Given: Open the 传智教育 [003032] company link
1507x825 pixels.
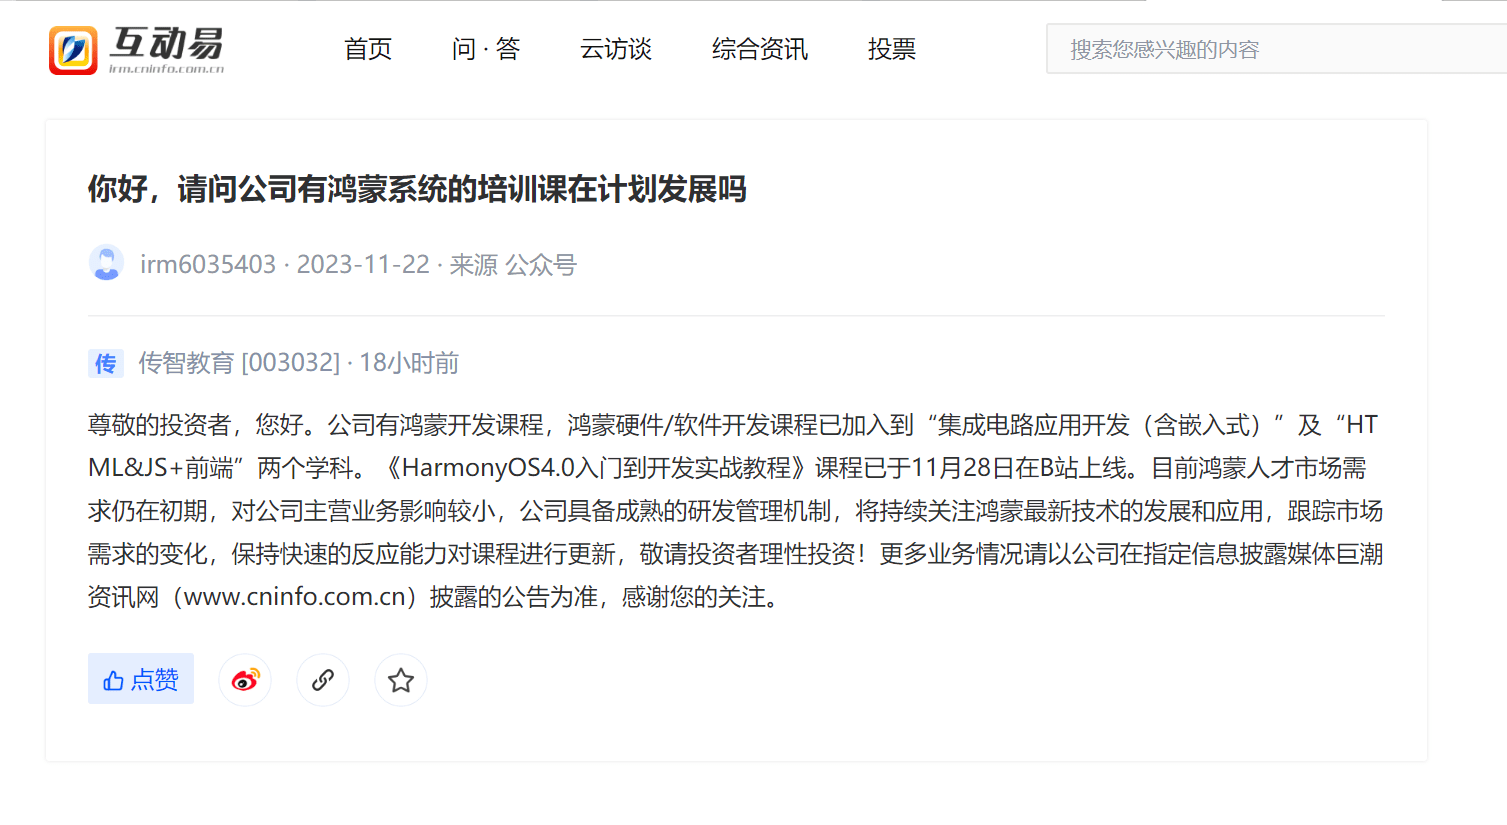Looking at the screenshot, I should click(239, 362).
